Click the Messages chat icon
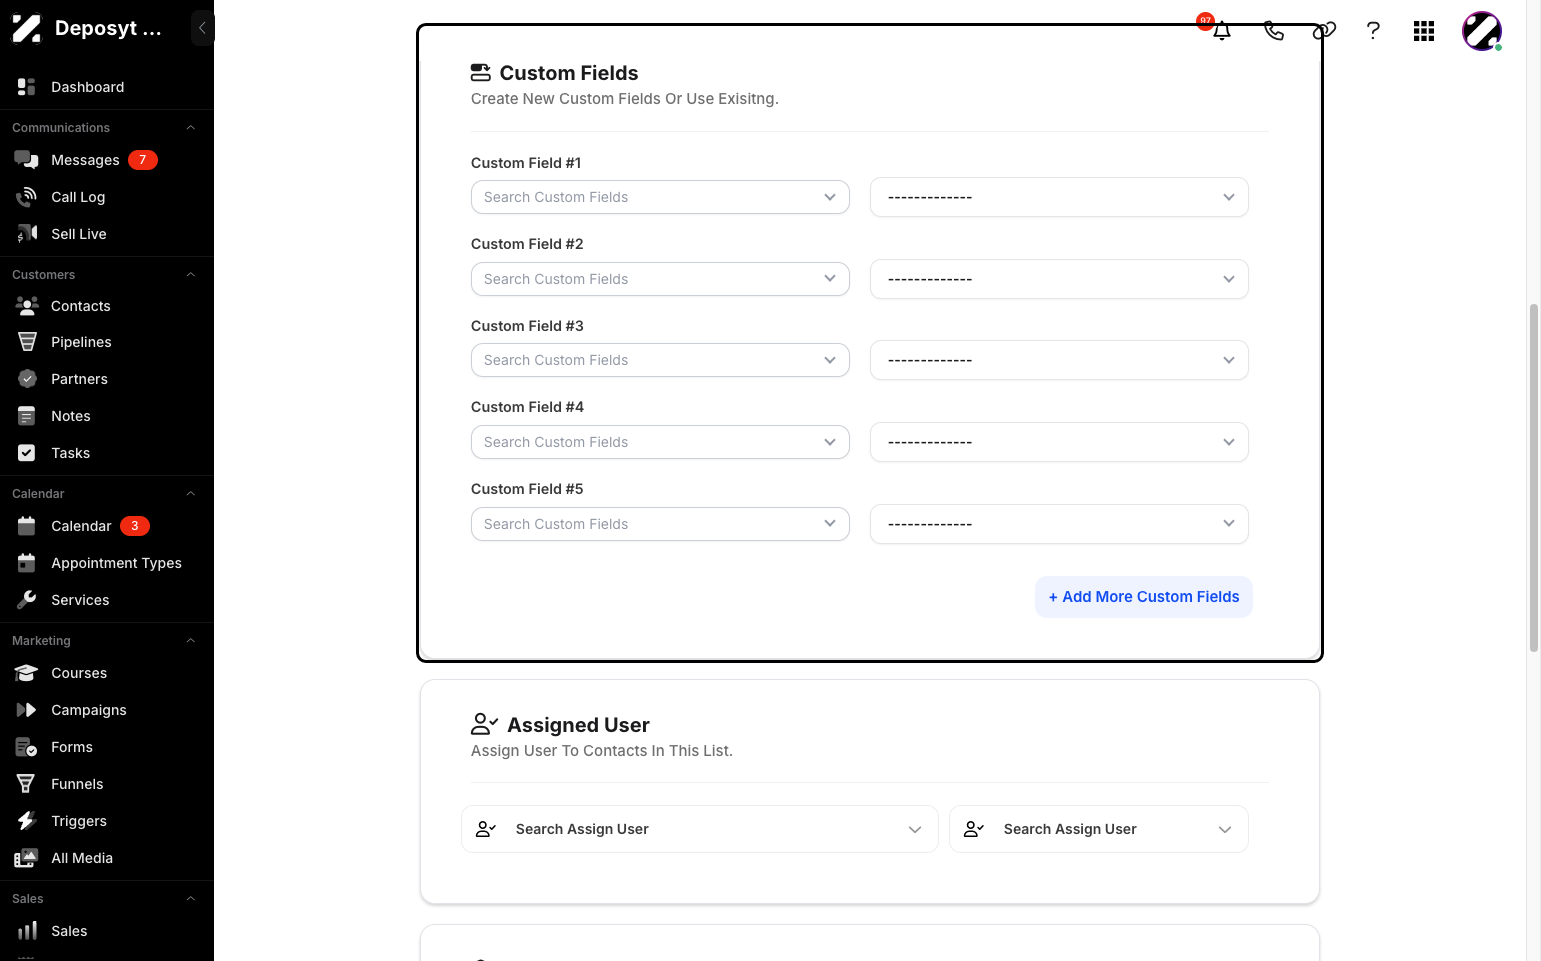The width and height of the screenshot is (1541, 961). click(x=27, y=160)
